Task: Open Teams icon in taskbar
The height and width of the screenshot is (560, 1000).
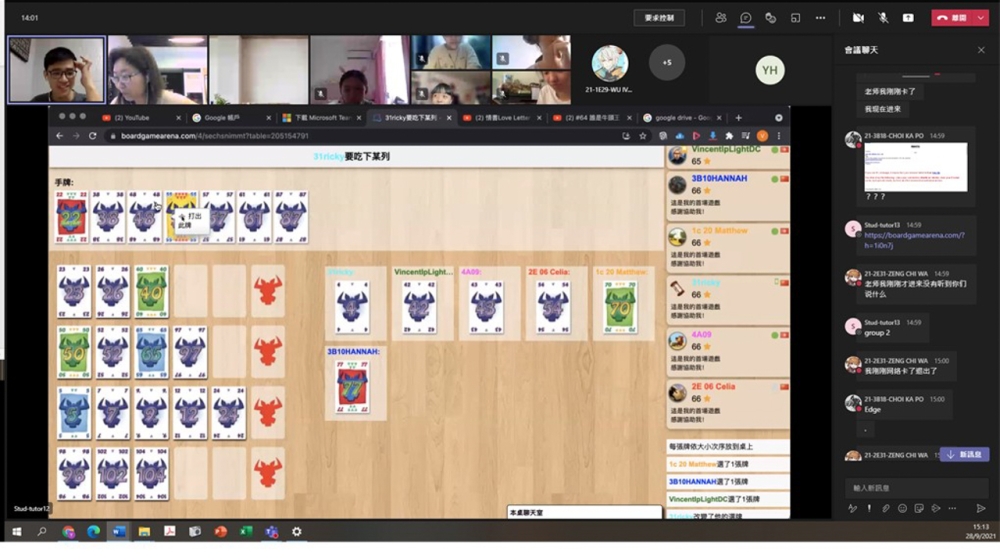Action: pos(272,531)
